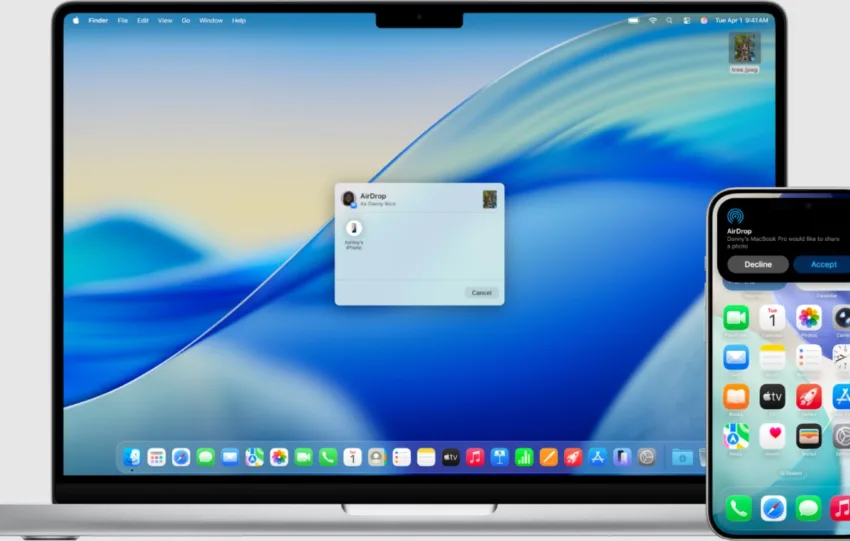The height and width of the screenshot is (541, 850).
Task: Open Contacts in the Mac Dock
Action: [x=377, y=457]
